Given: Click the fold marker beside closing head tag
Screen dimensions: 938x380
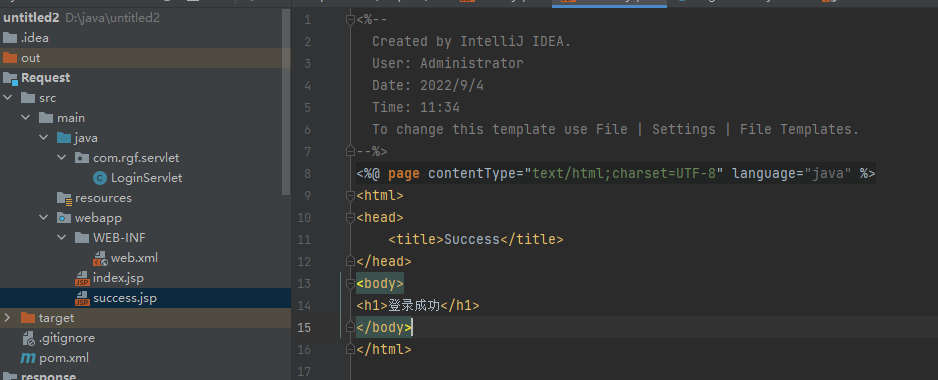Looking at the screenshot, I should 351,262.
